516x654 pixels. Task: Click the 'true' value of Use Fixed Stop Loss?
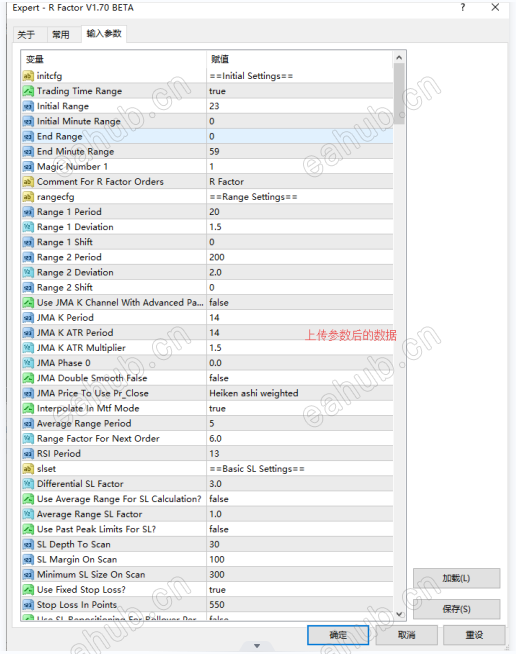(x=217, y=589)
